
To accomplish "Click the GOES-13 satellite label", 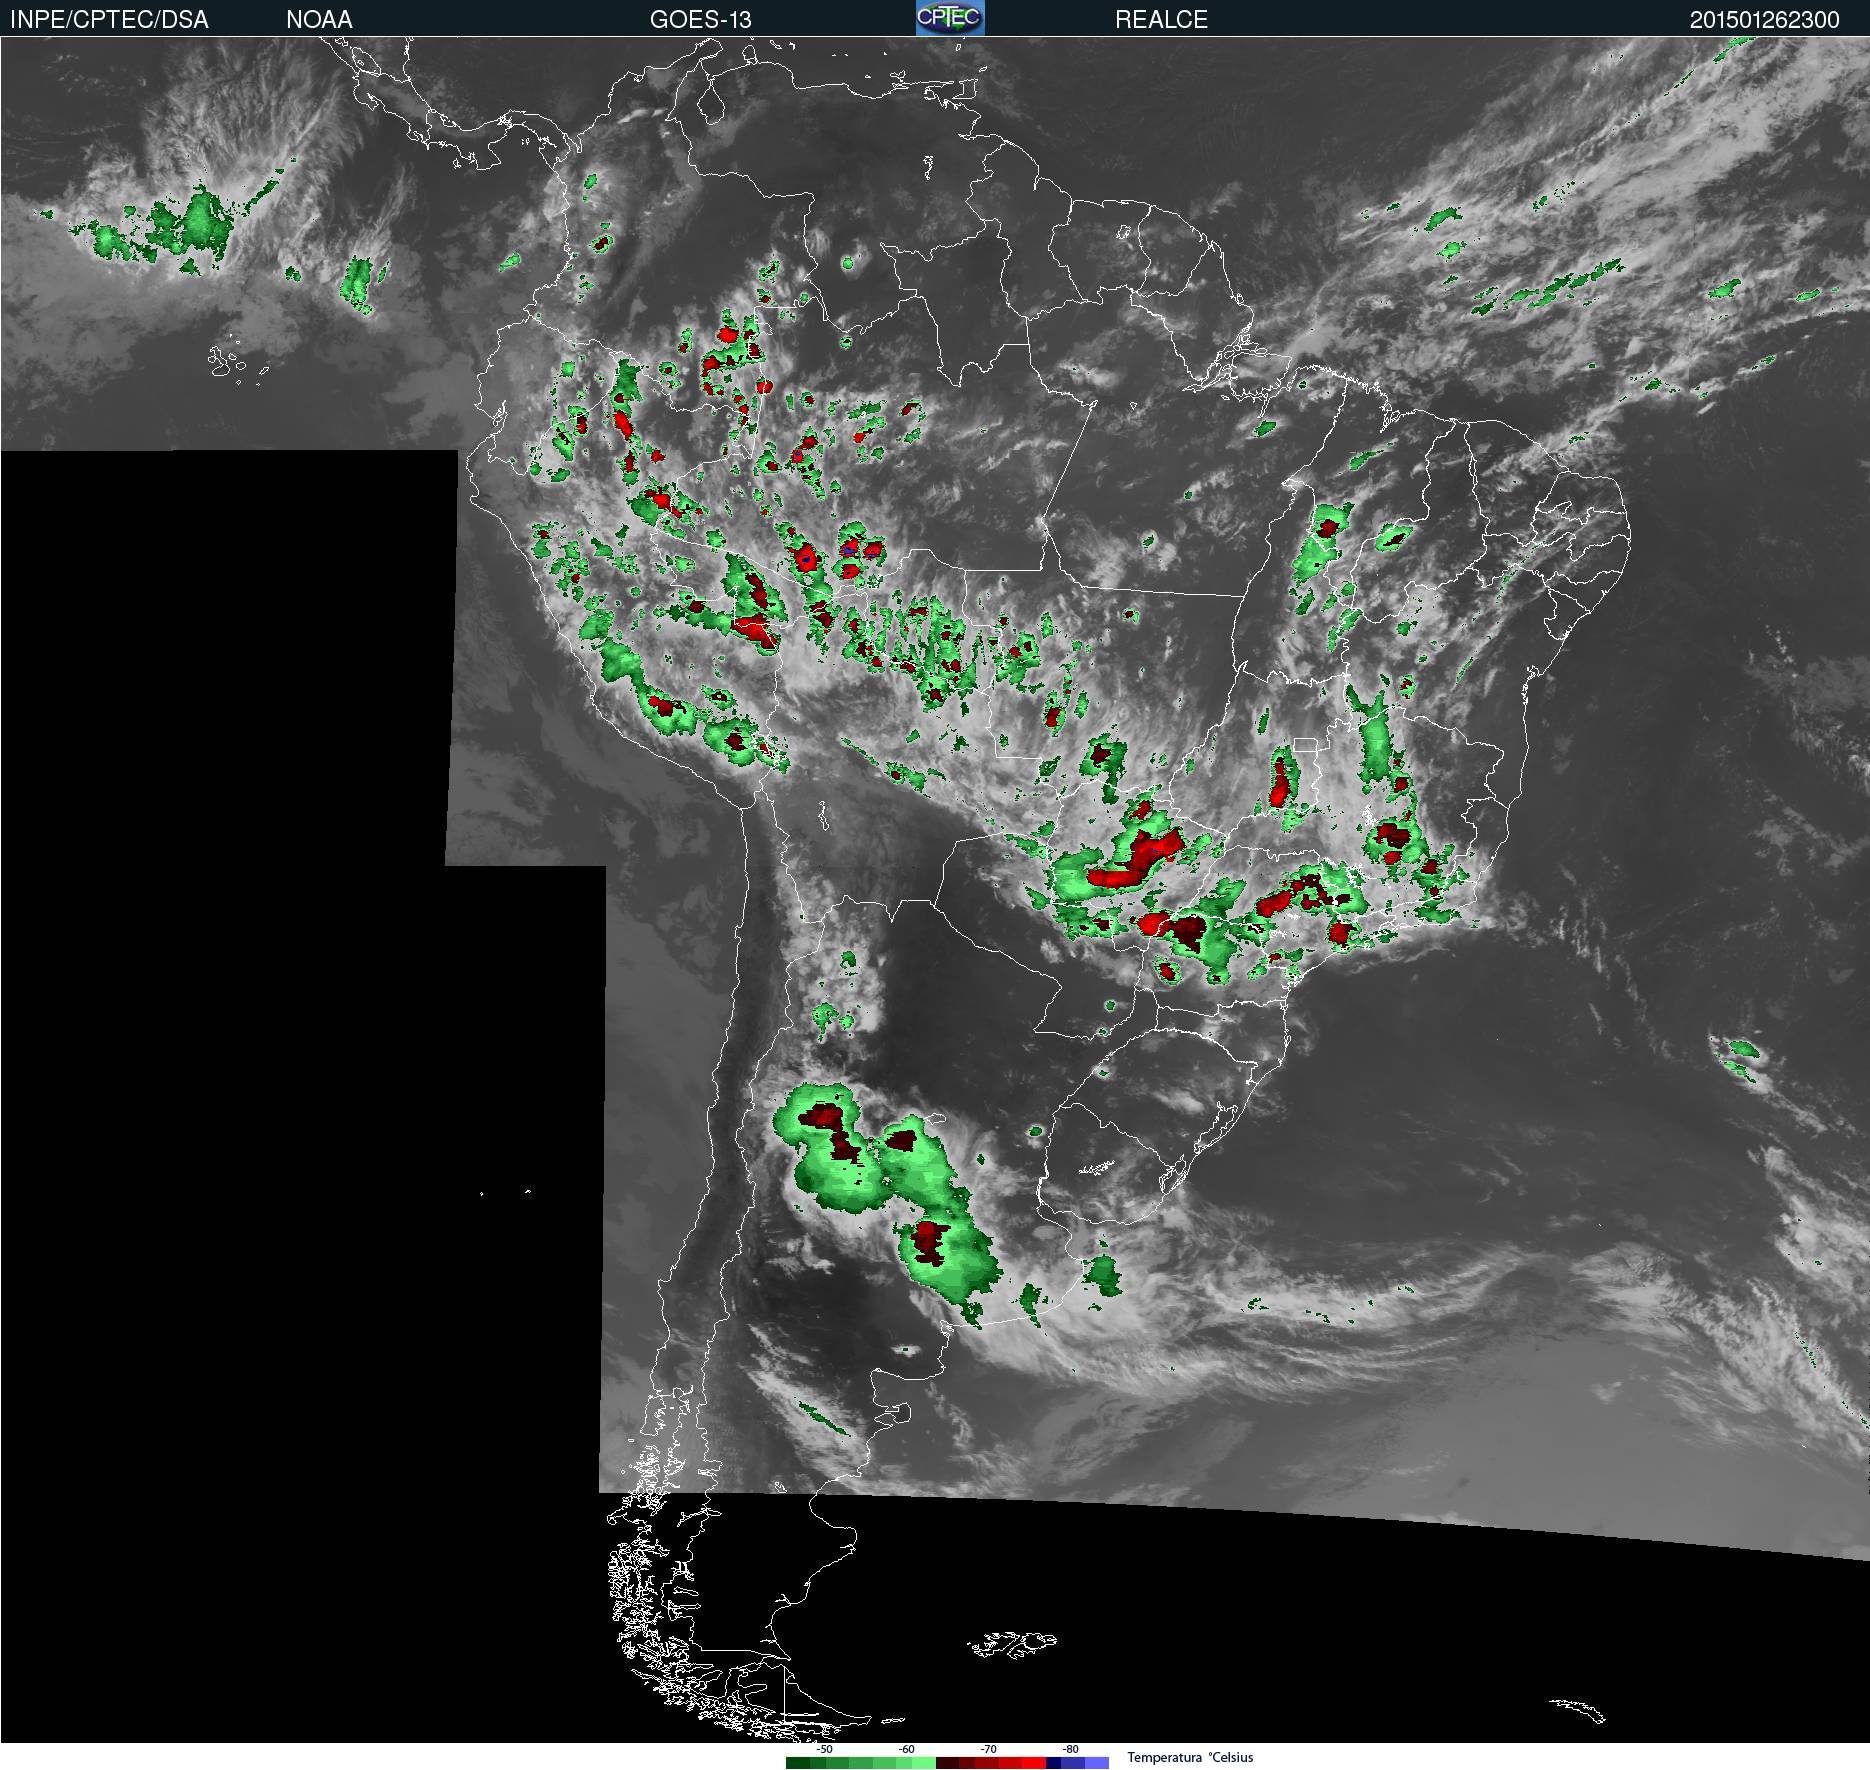I will point(700,20).
